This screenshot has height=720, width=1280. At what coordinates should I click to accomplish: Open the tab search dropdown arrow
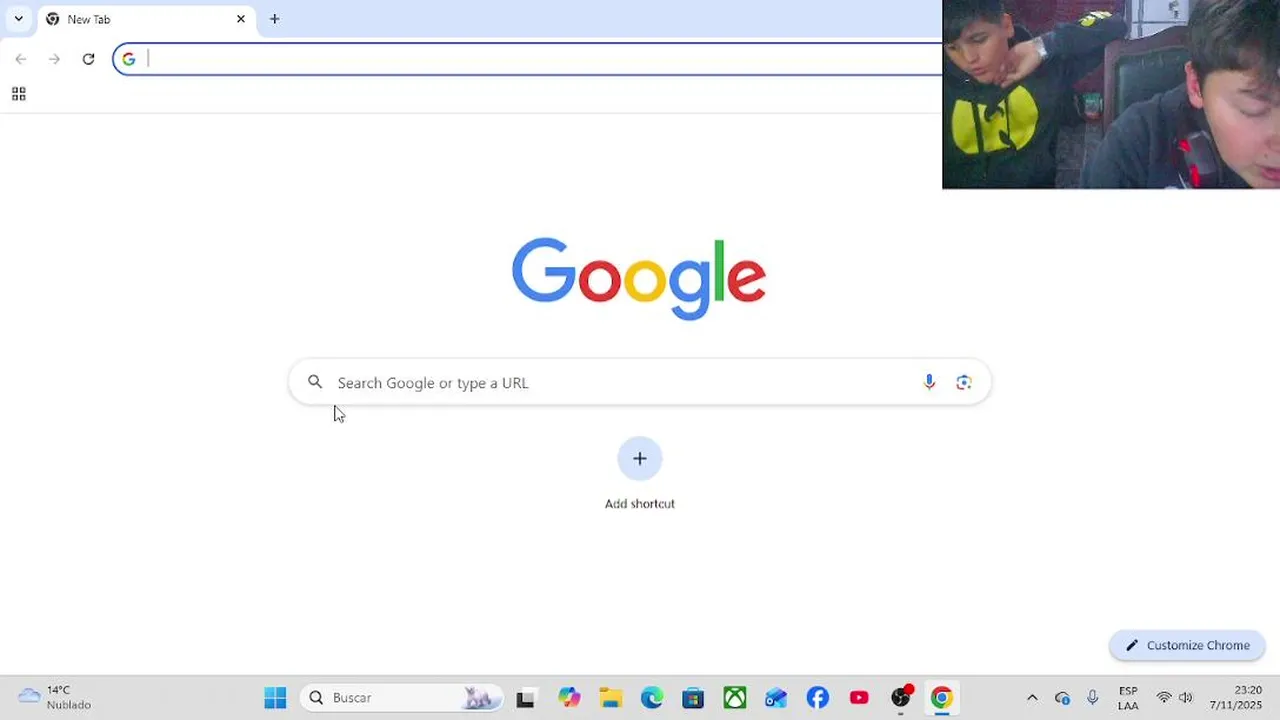tap(18, 19)
